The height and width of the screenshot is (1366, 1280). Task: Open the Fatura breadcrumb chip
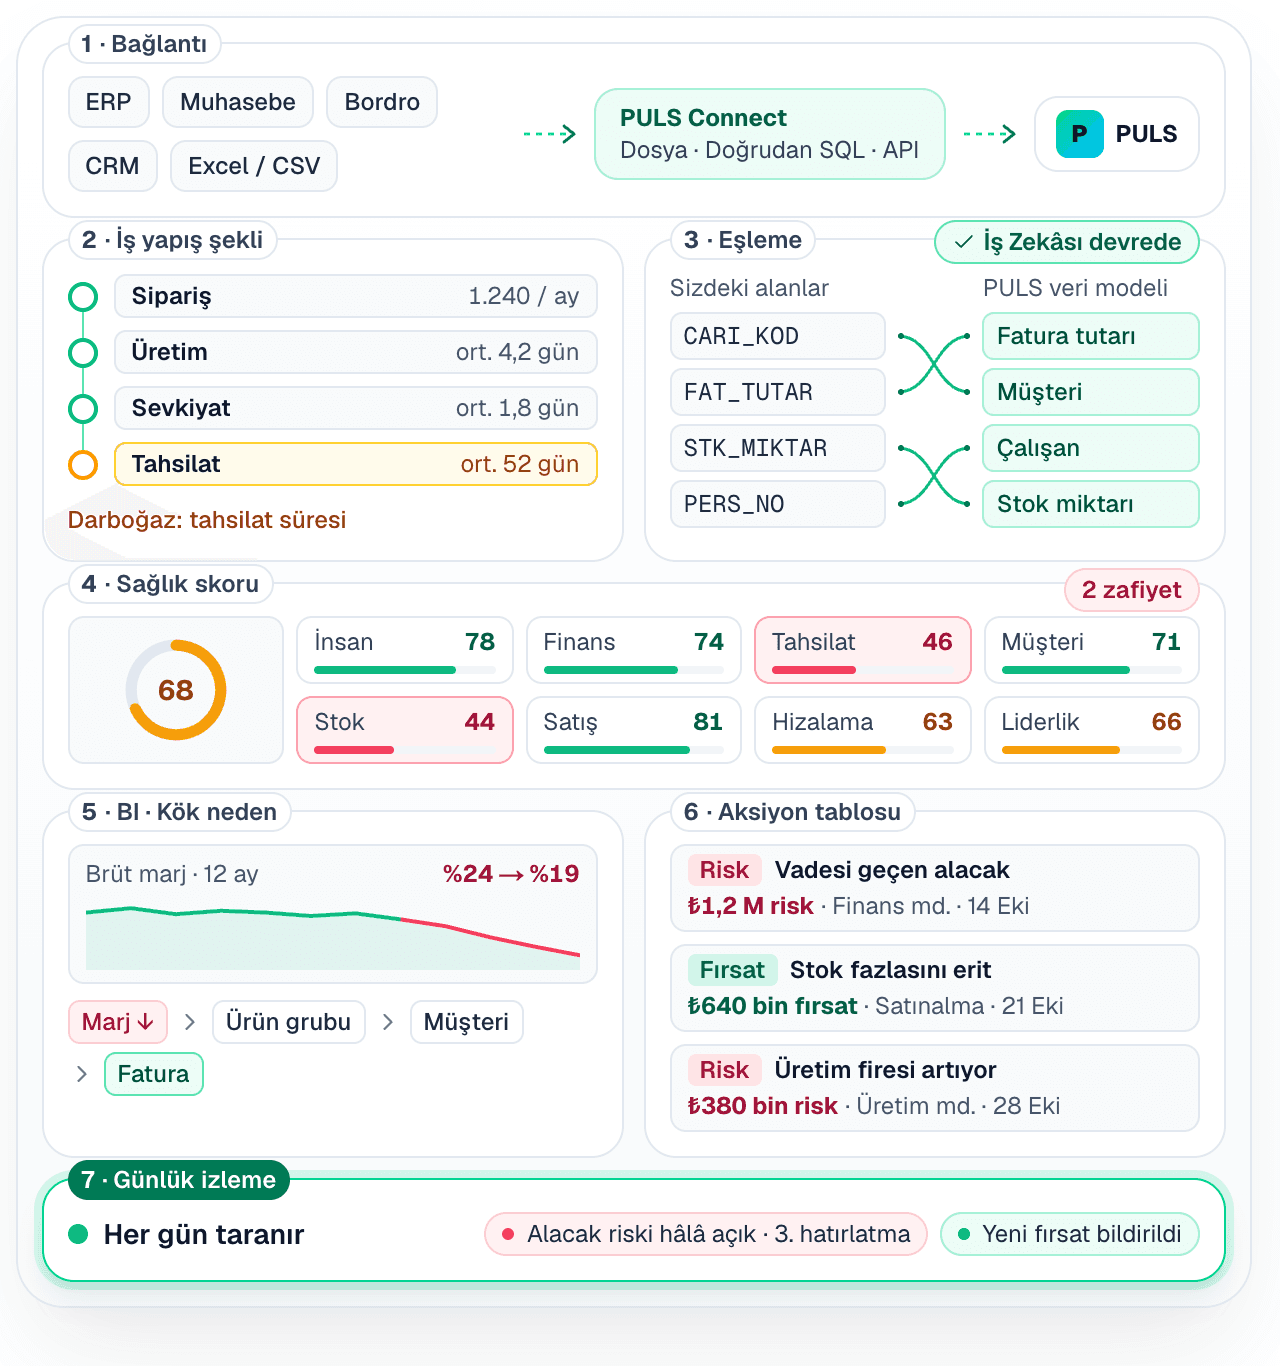pos(154,1074)
